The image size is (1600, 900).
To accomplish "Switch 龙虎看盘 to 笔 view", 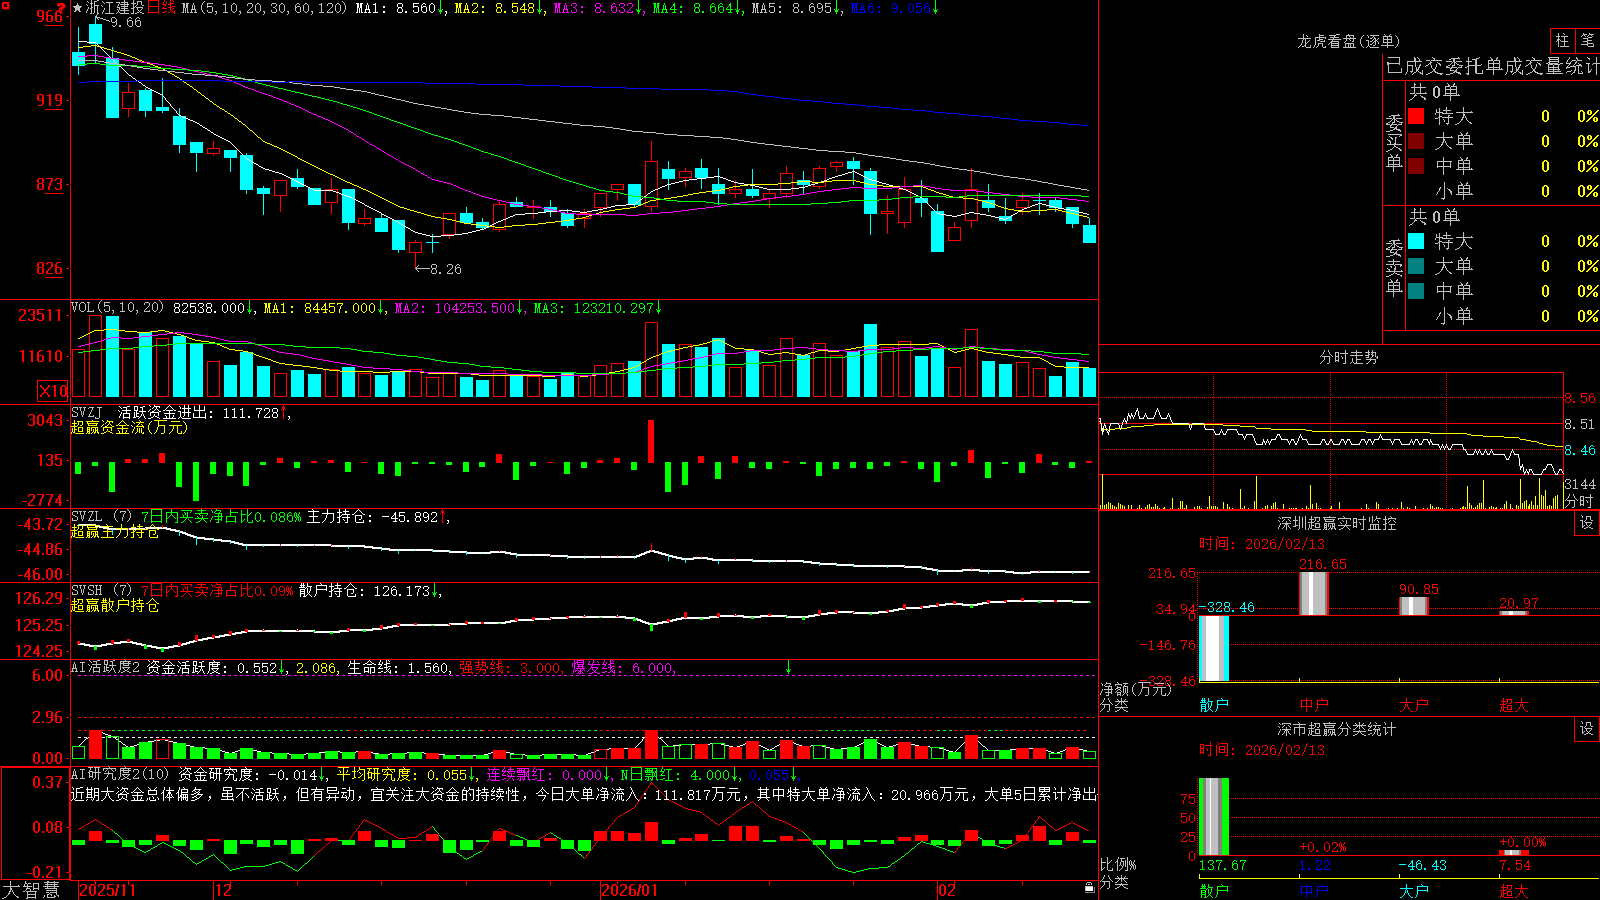I will pos(1587,40).
